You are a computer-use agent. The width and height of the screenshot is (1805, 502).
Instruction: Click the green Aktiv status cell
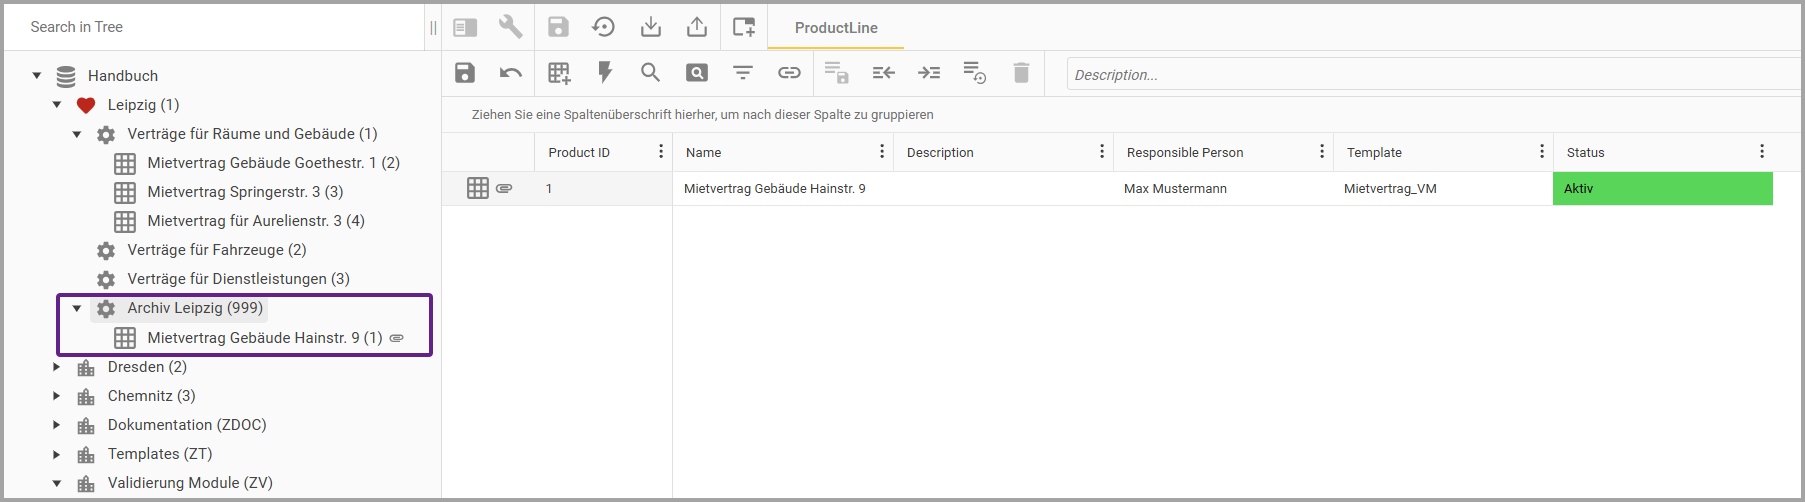[1662, 189]
